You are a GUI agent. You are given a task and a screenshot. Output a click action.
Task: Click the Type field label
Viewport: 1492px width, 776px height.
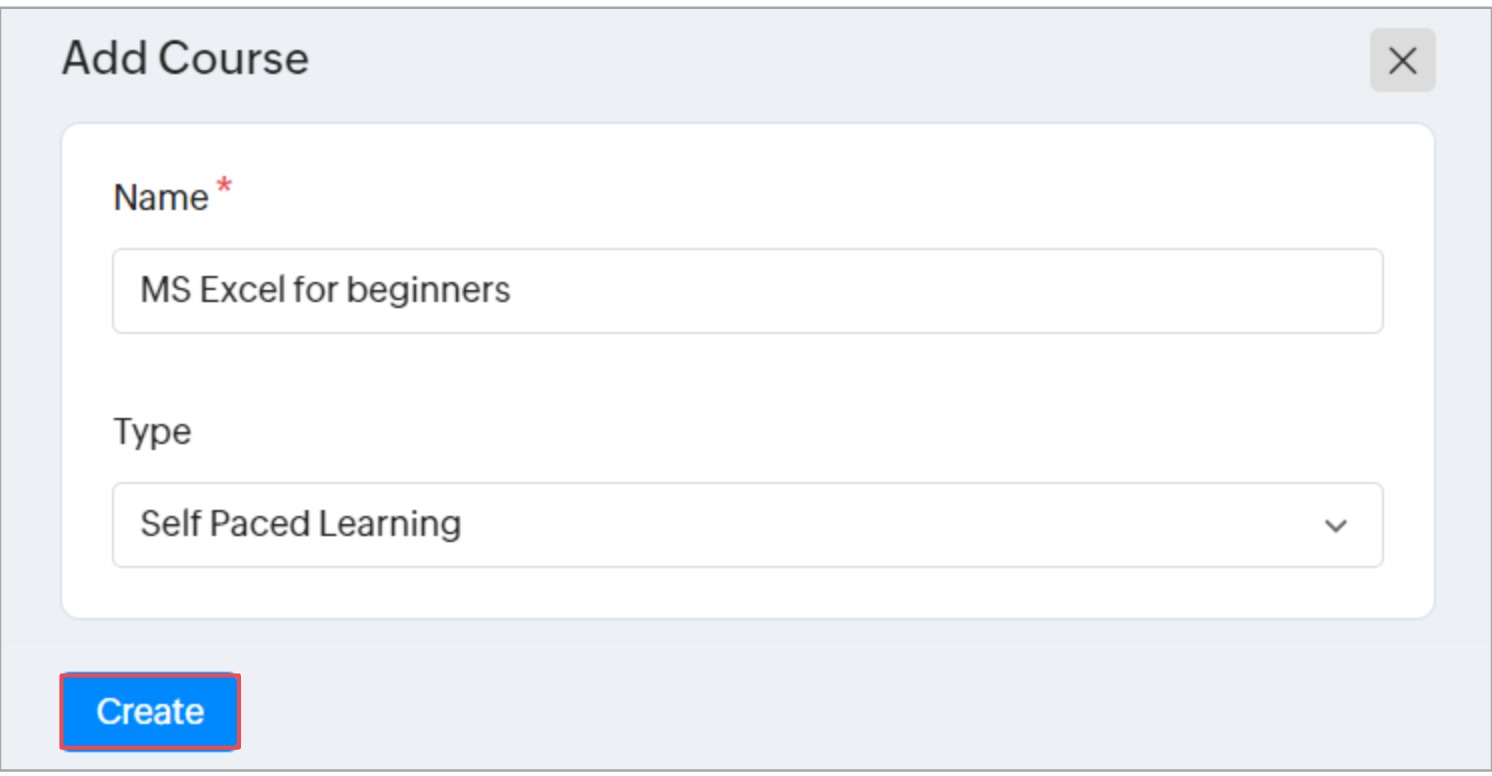click(151, 432)
